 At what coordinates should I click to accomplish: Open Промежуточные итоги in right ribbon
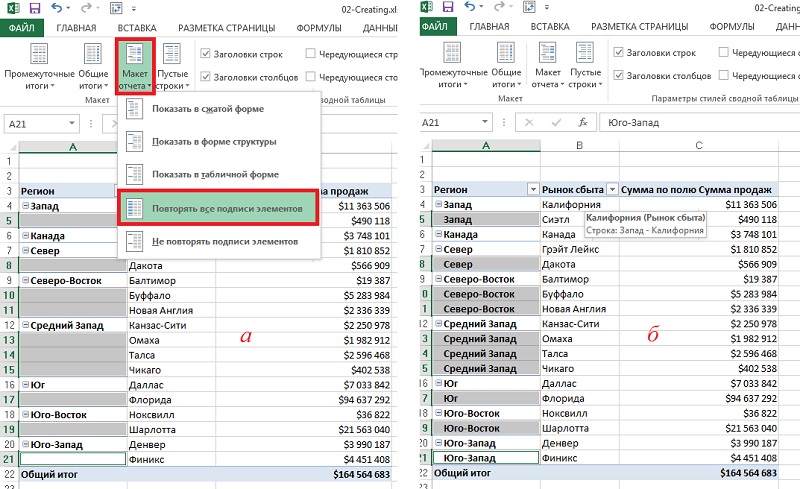452,65
